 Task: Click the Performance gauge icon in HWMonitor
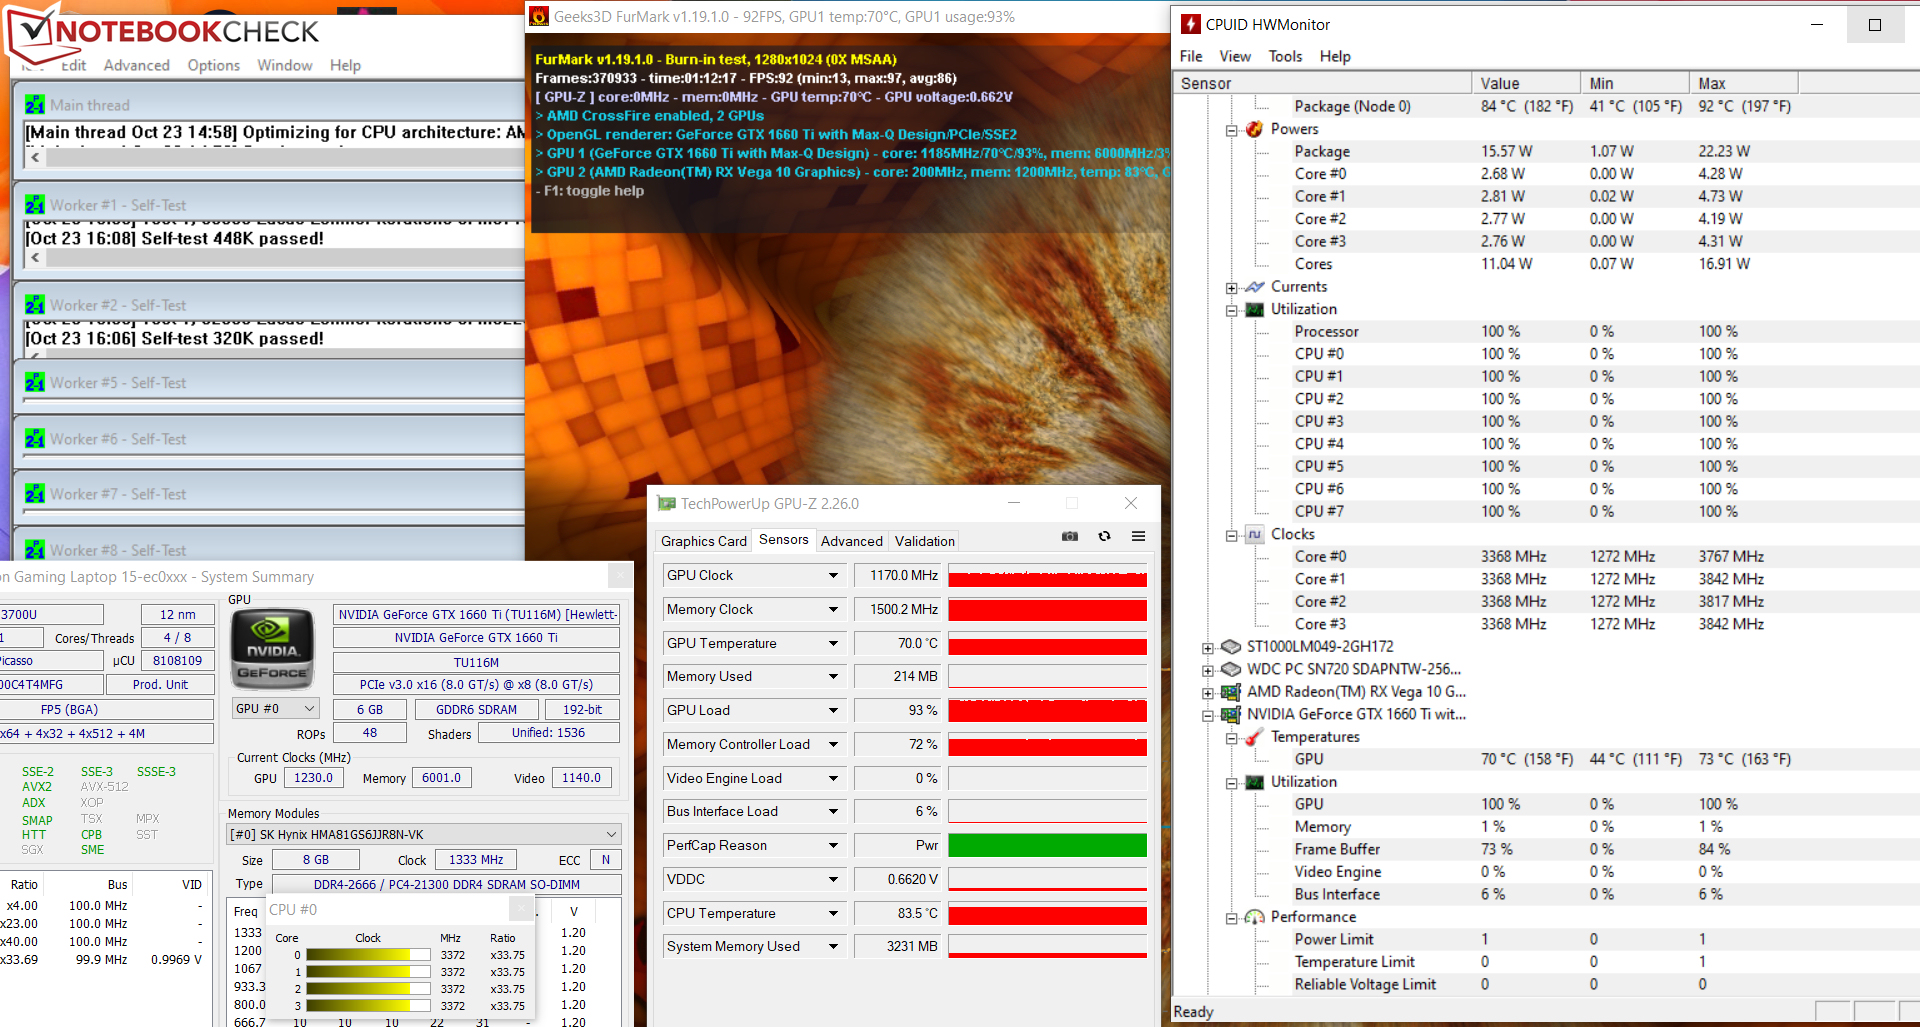(x=1254, y=917)
